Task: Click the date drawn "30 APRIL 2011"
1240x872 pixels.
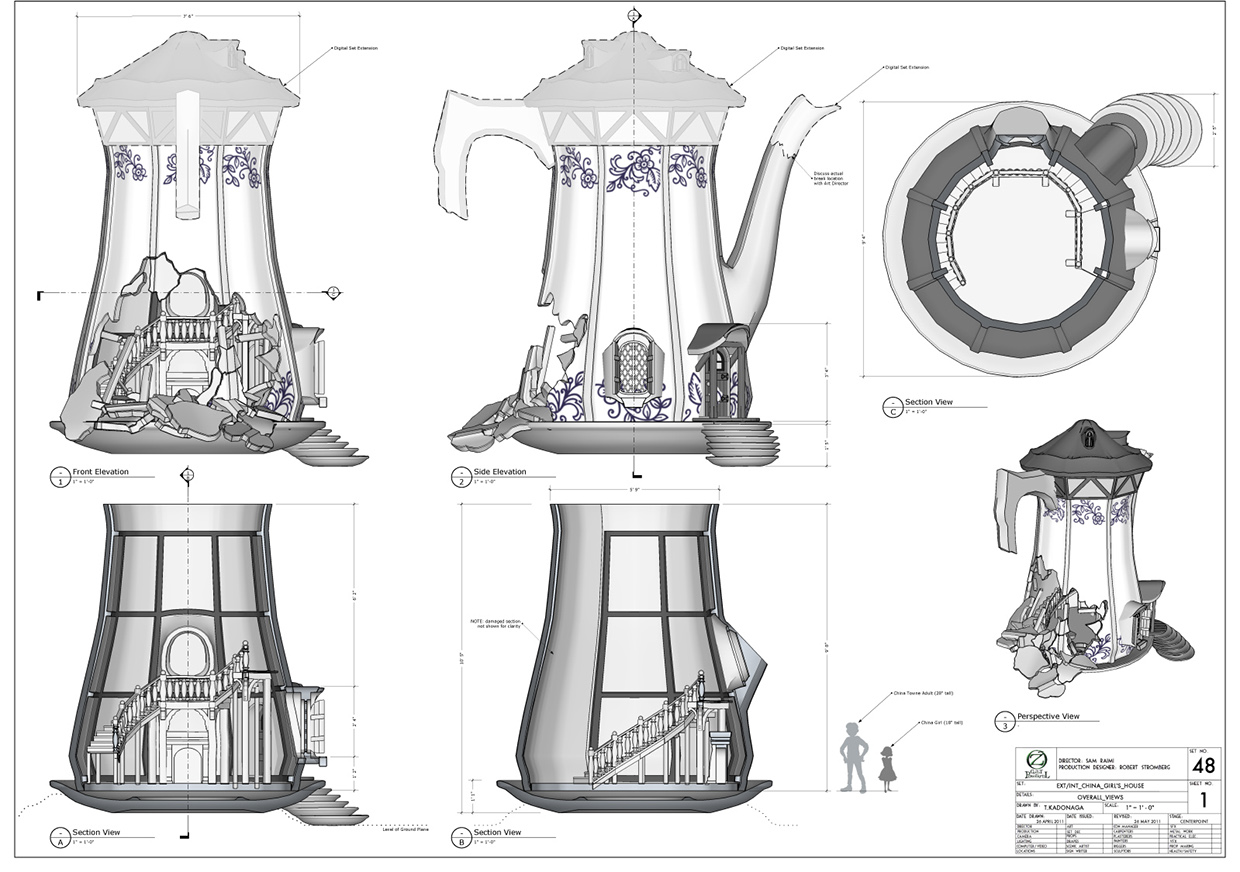Action: (1052, 820)
